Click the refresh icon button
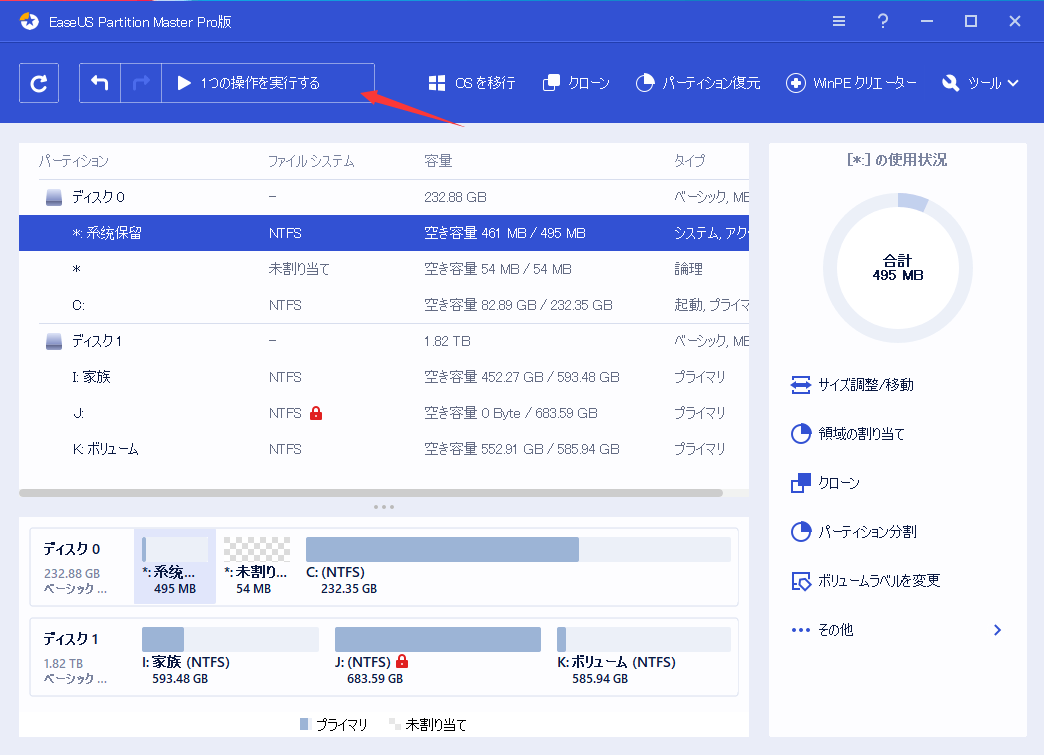This screenshot has height=755, width=1044. pos(39,83)
